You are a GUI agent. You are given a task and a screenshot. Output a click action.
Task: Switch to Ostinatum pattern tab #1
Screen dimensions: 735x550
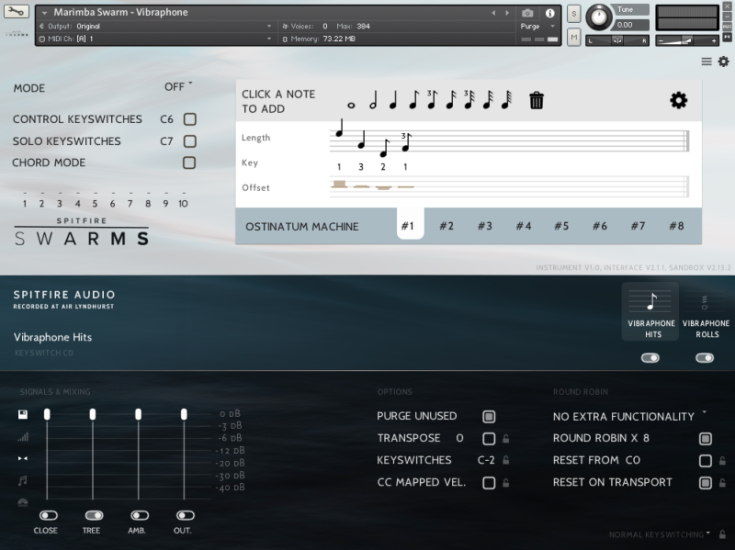[x=410, y=224]
